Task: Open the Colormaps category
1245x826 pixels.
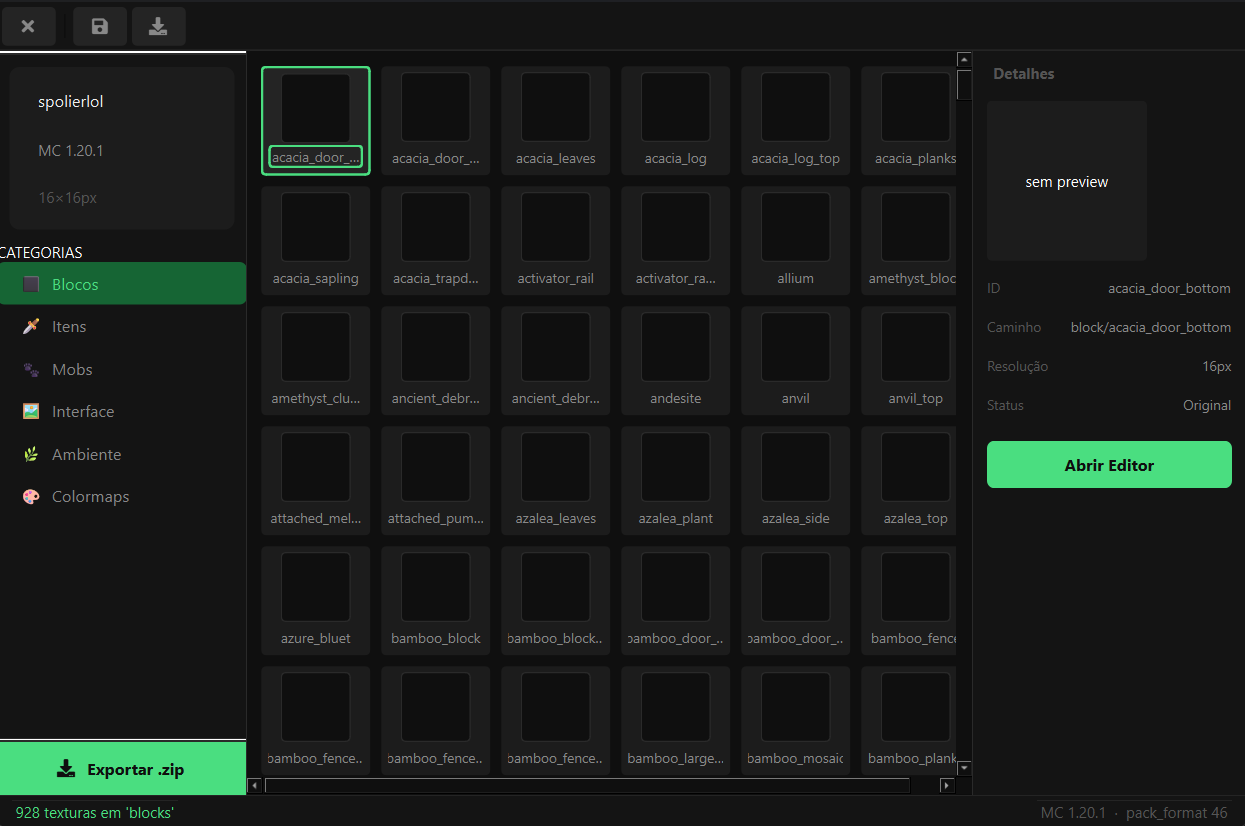Action: click(123, 496)
